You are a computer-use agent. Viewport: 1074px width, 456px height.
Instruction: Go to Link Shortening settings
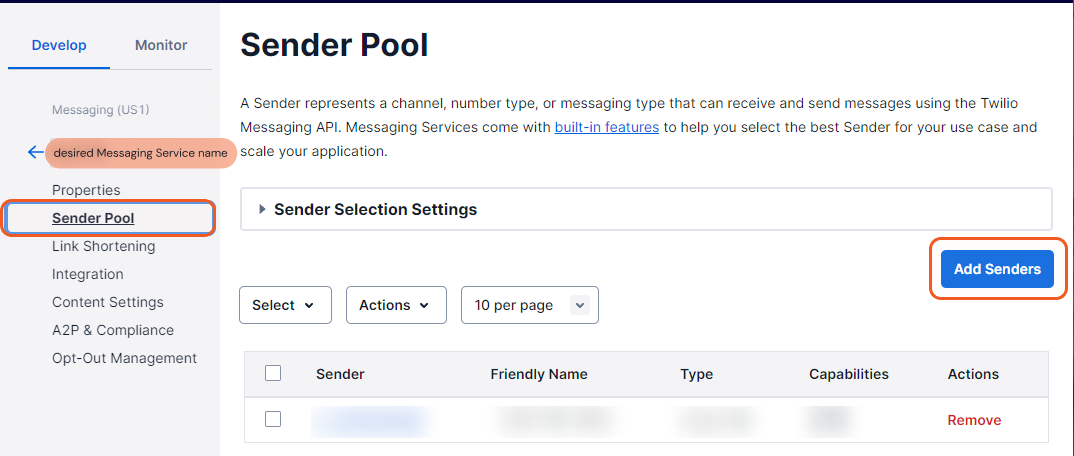pyautogui.click(x=104, y=246)
